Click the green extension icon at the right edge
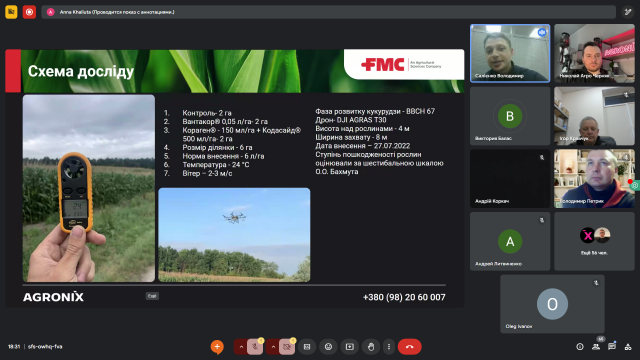Screen dimensions: 640x360 (x=635, y=185)
